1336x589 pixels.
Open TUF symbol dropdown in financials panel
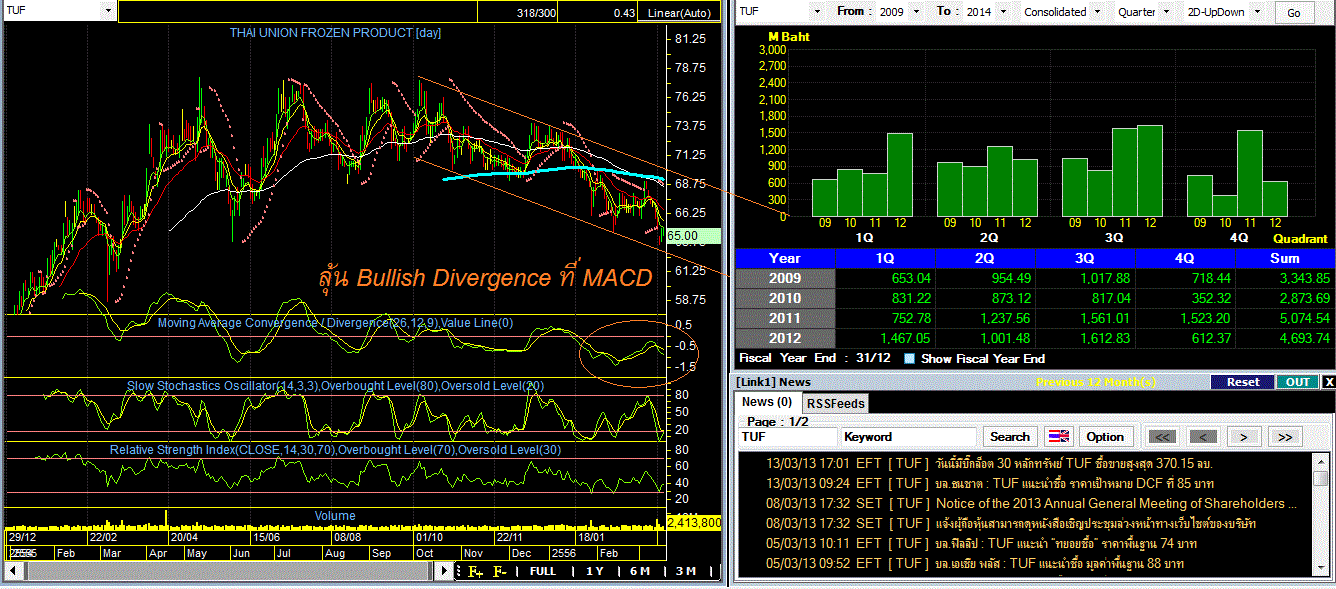click(x=817, y=12)
